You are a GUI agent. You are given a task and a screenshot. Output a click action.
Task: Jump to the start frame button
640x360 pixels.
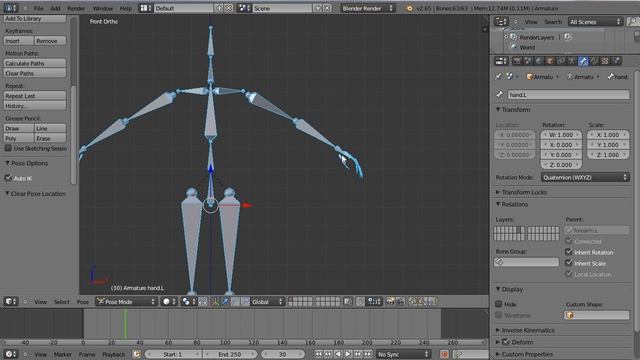coord(318,354)
